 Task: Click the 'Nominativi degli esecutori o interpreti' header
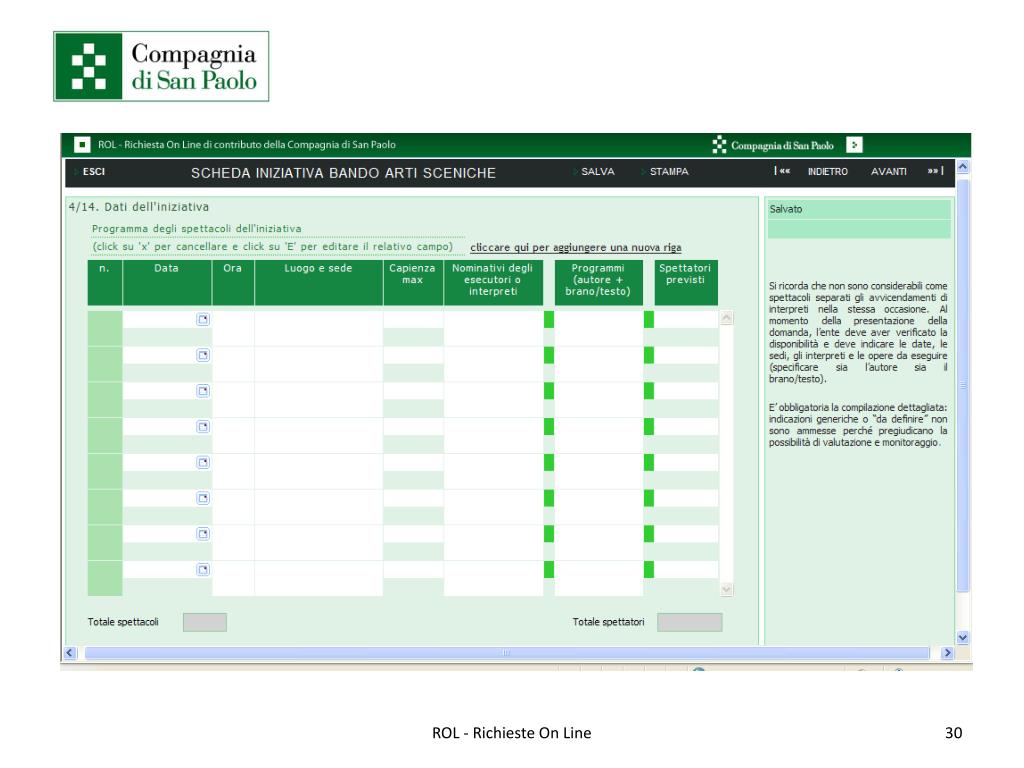[493, 283]
